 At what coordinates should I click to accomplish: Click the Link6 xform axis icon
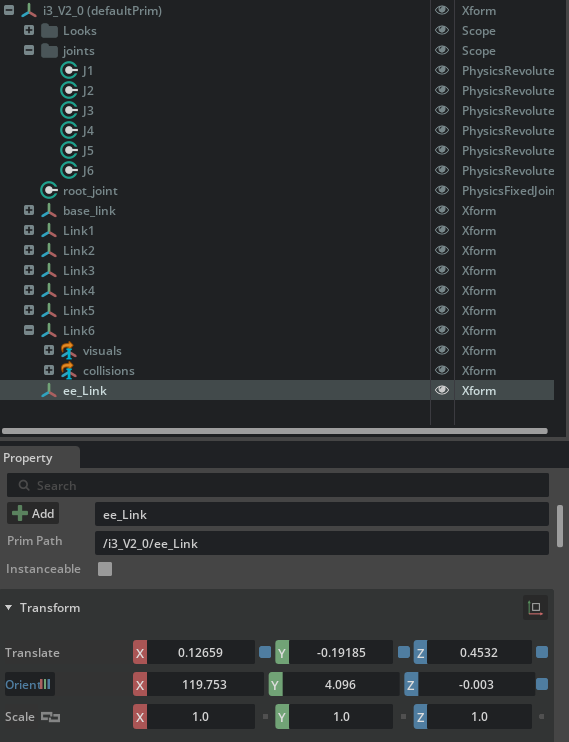[x=49, y=330]
